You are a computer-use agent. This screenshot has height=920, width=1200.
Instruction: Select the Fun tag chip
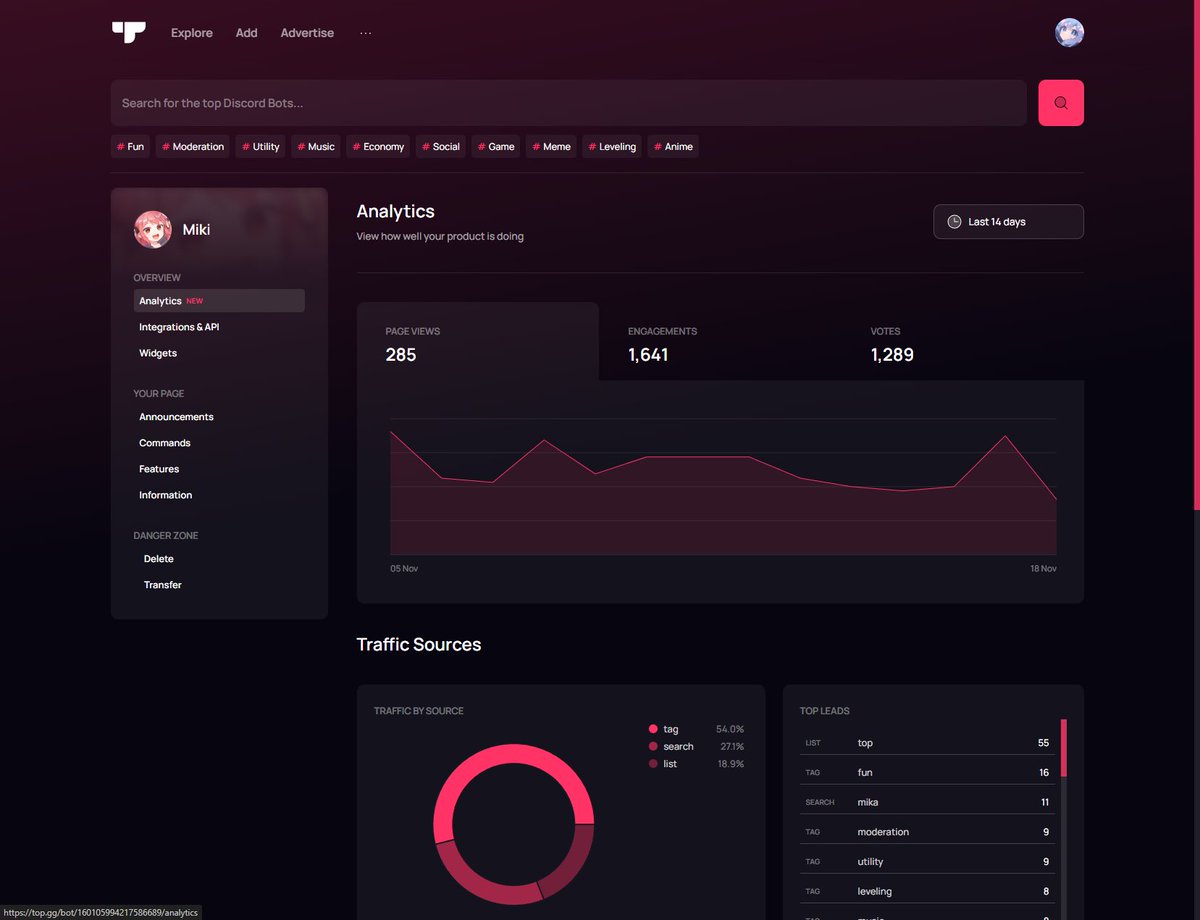(x=130, y=147)
